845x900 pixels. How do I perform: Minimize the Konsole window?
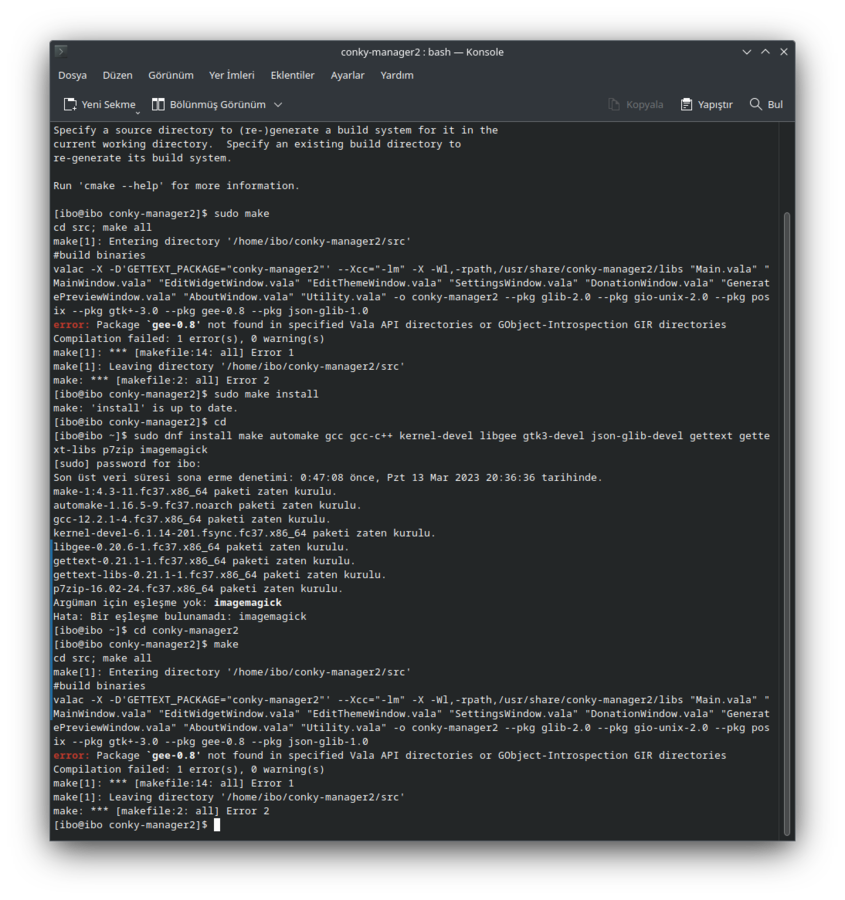pos(747,52)
